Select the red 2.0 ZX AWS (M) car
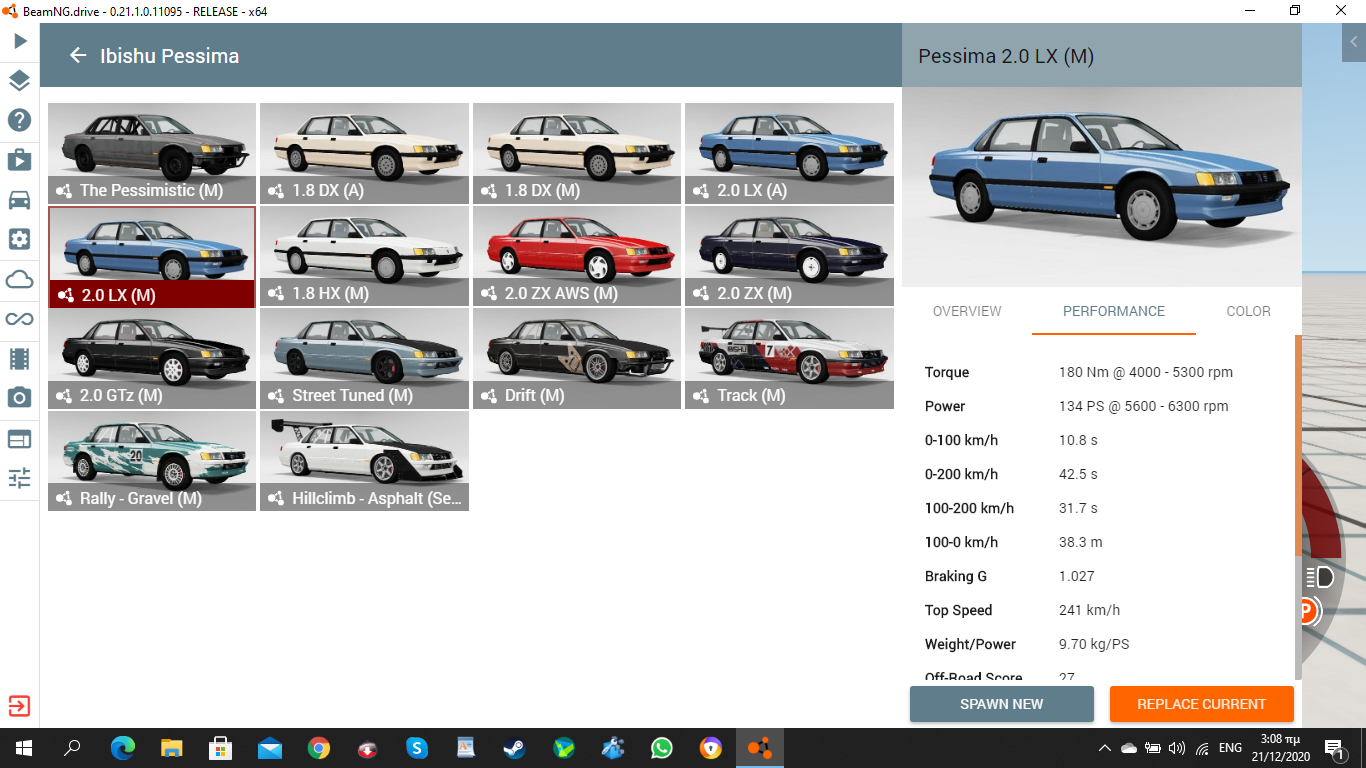1366x768 pixels. tap(577, 256)
